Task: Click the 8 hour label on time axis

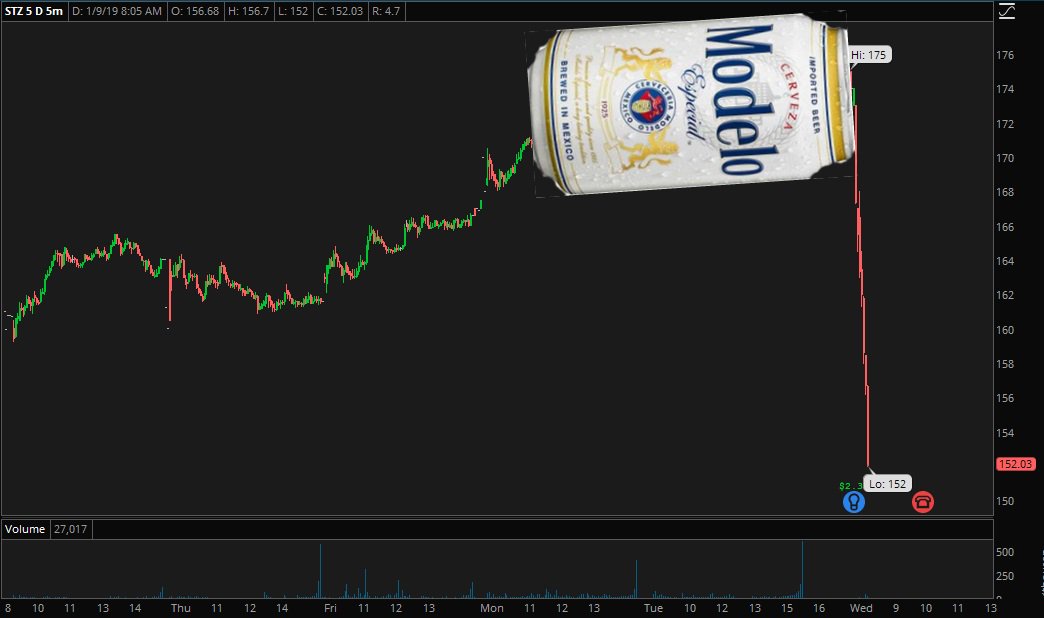Action: pyautogui.click(x=8, y=608)
